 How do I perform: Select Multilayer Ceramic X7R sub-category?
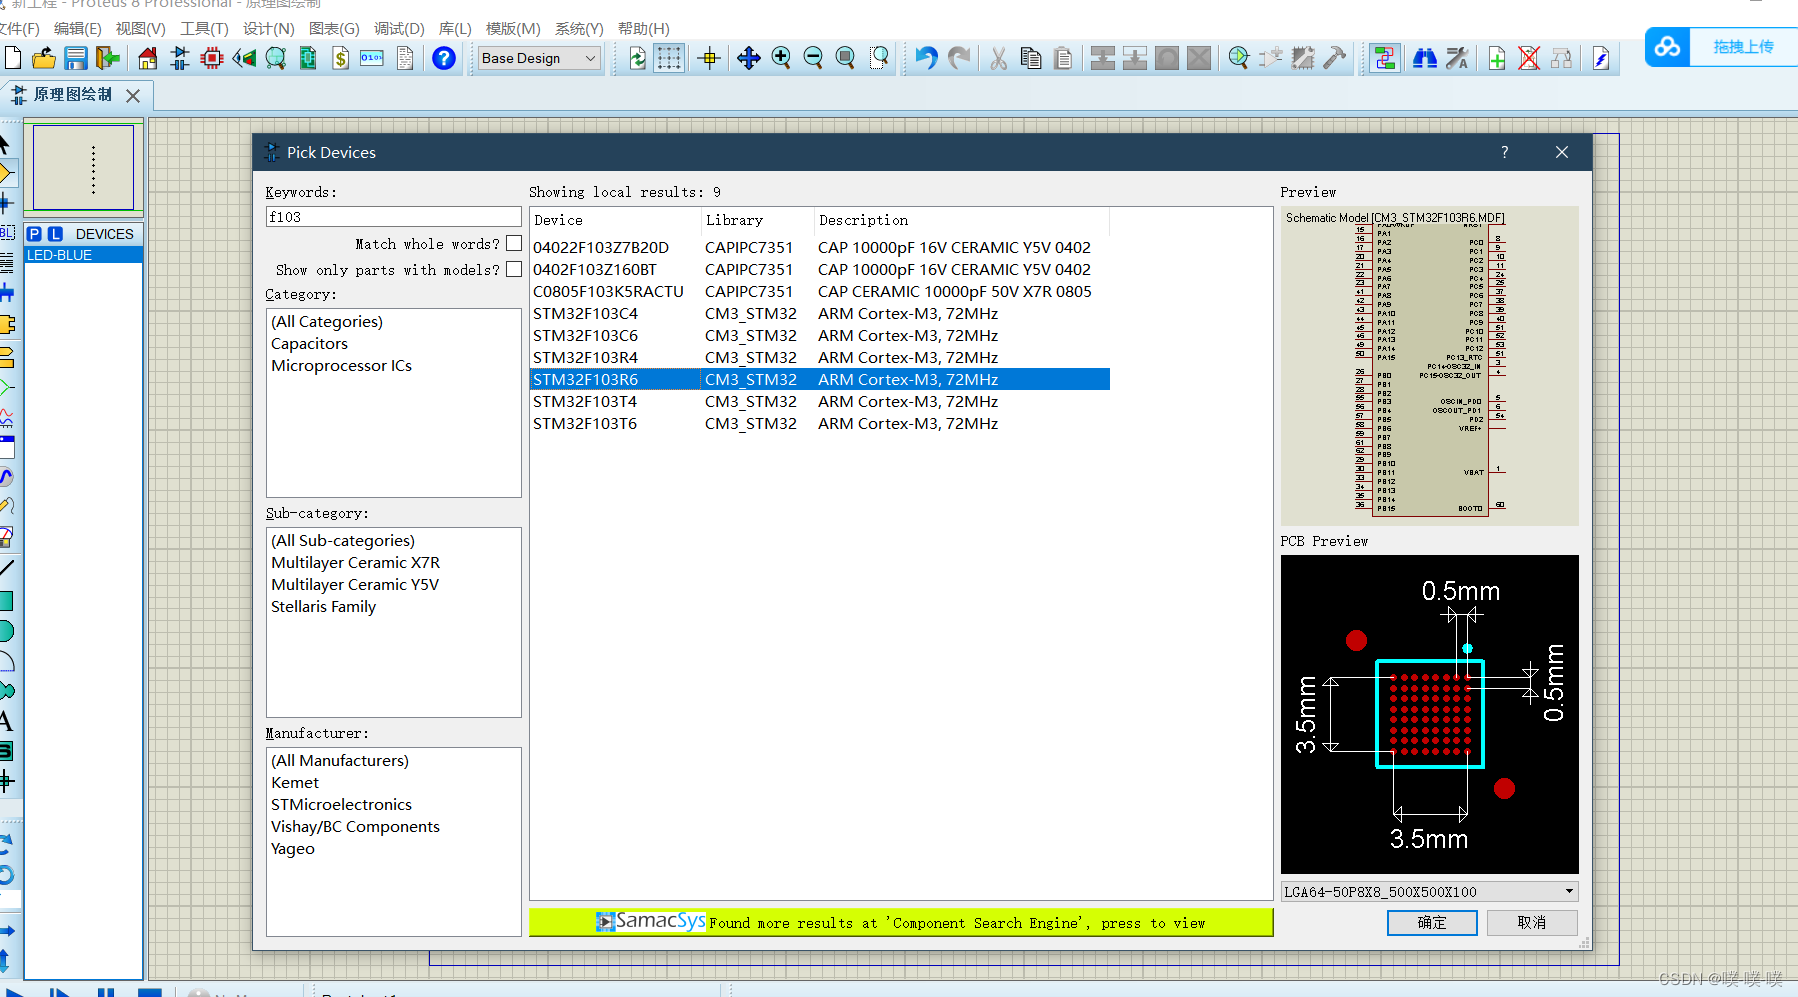[355, 562]
